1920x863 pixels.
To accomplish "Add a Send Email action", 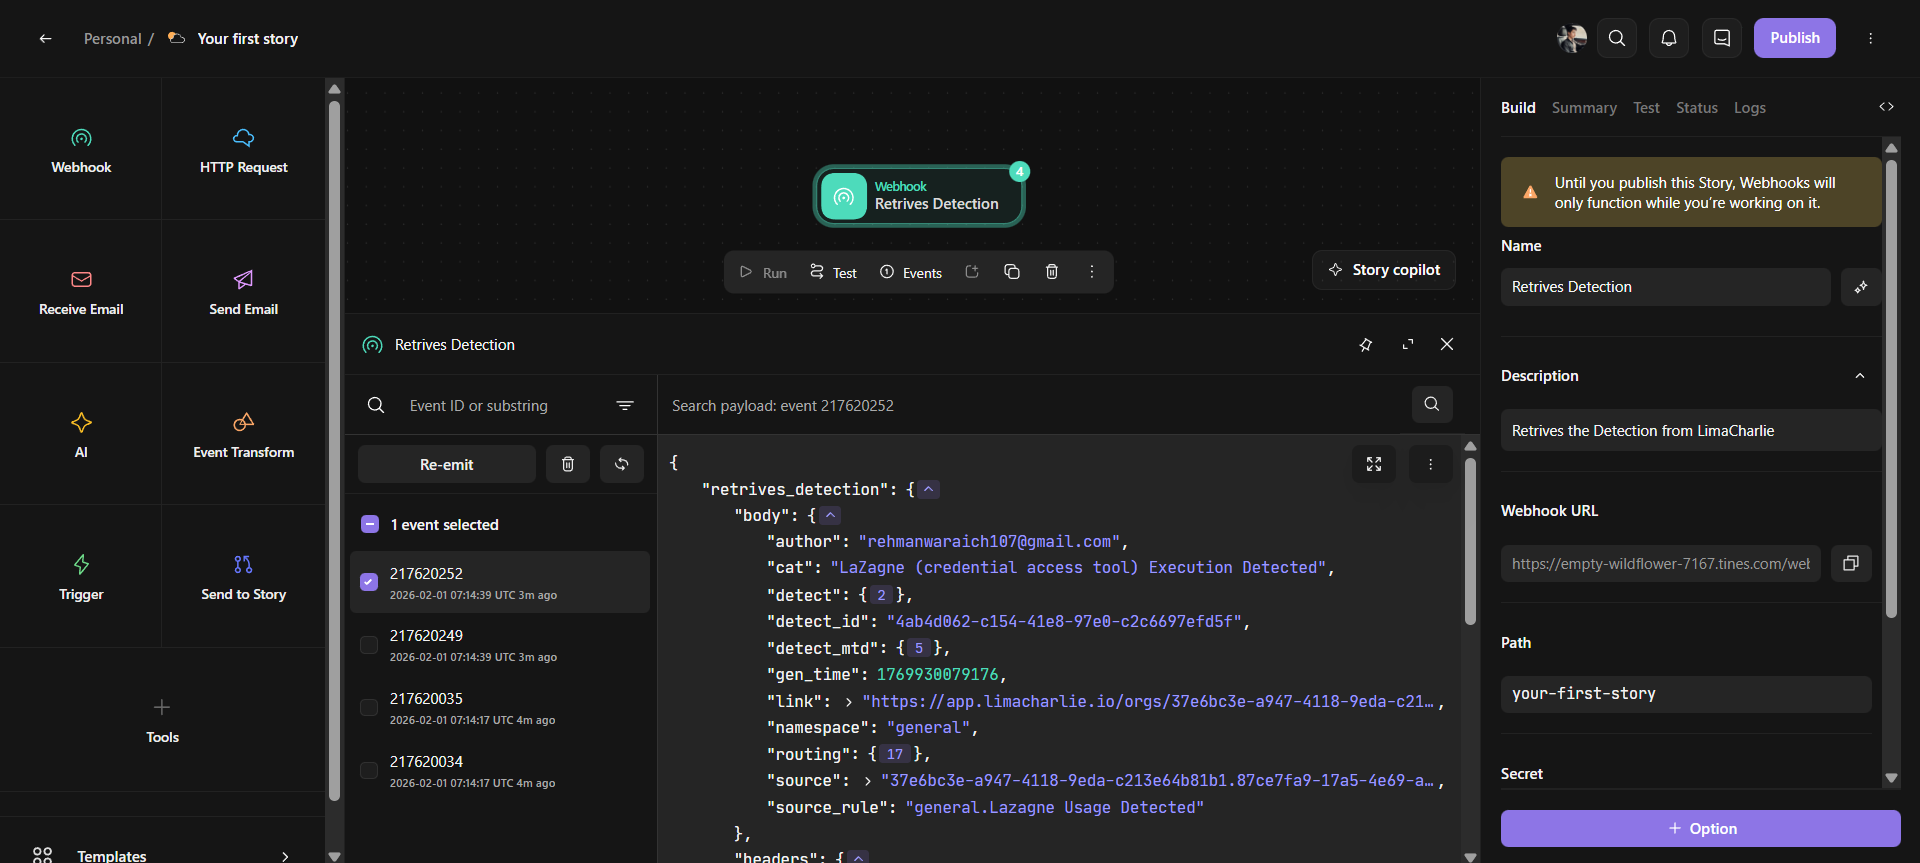I will point(244,292).
